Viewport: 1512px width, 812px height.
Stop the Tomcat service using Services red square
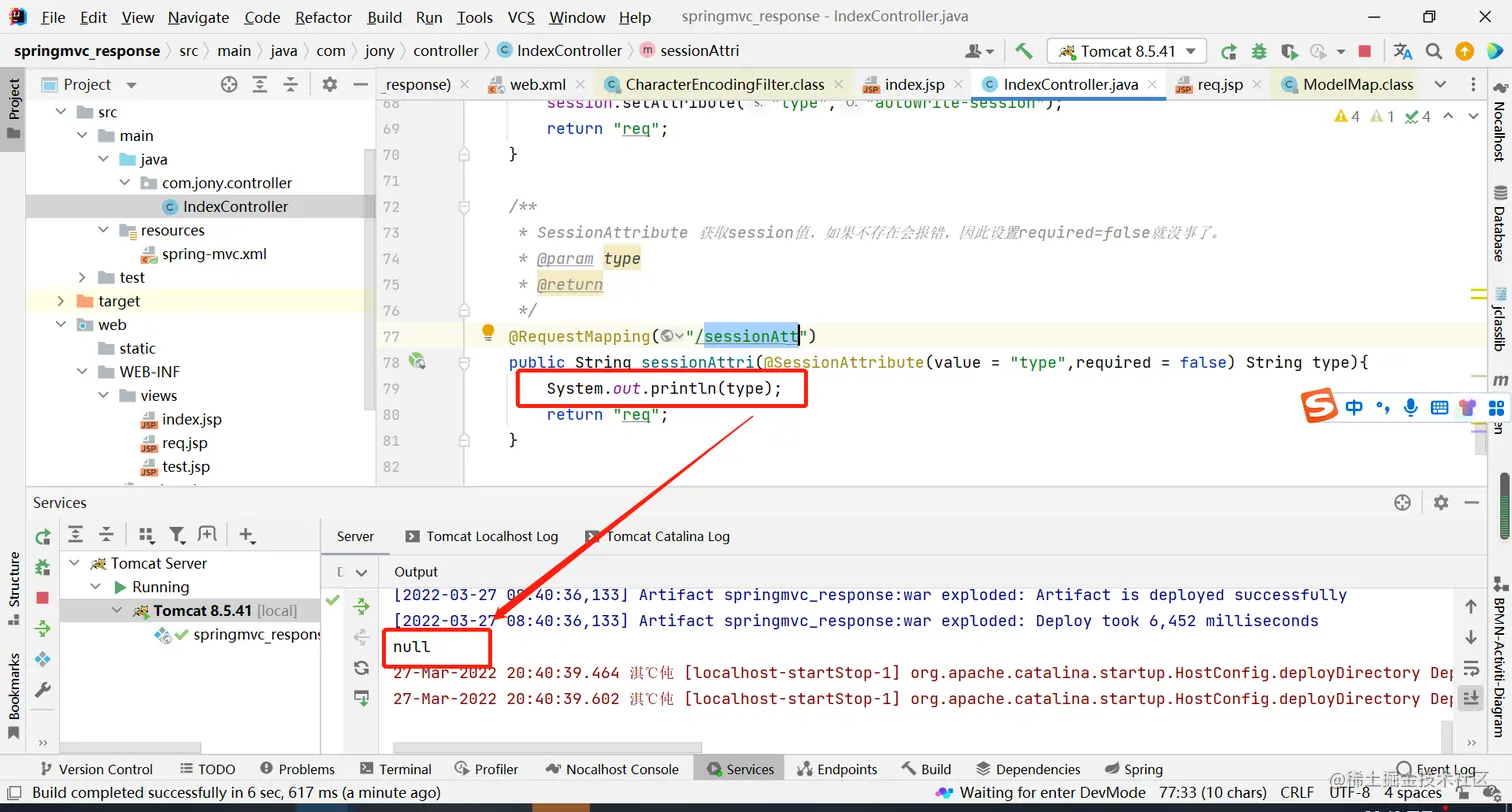coord(42,597)
